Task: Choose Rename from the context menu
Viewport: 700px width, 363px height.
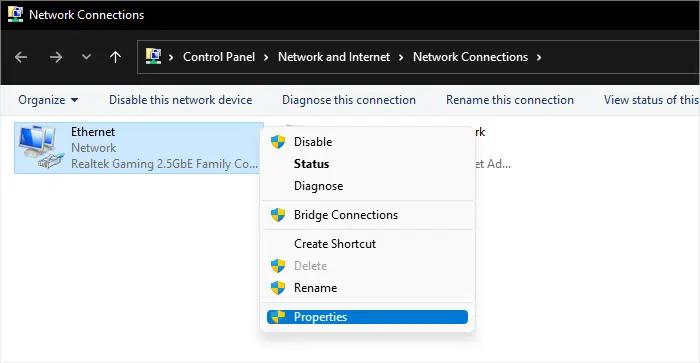Action: [367, 288]
